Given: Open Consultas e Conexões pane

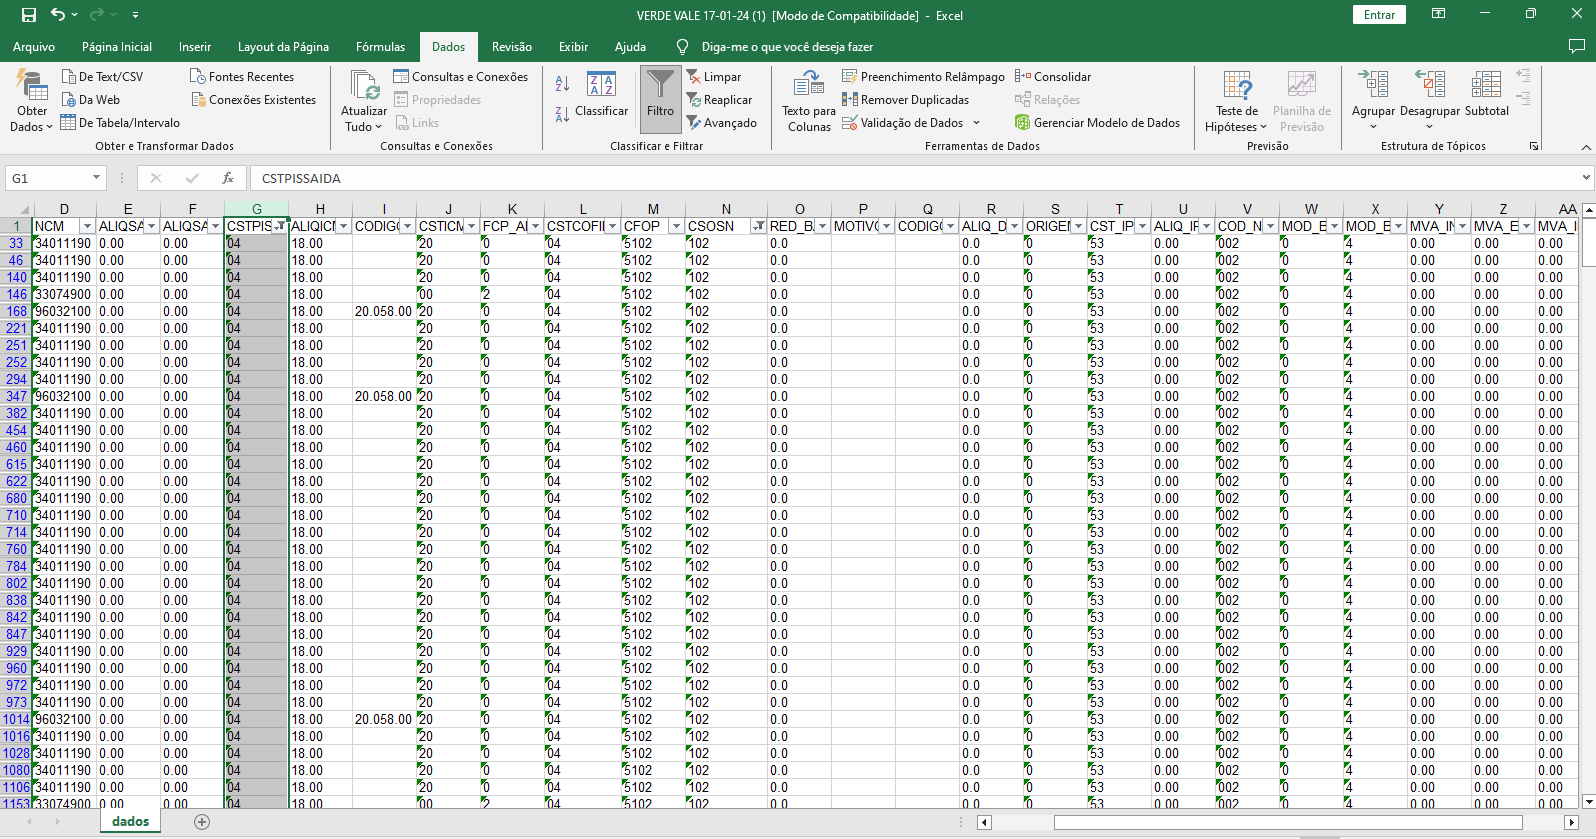Looking at the screenshot, I should click(x=460, y=77).
